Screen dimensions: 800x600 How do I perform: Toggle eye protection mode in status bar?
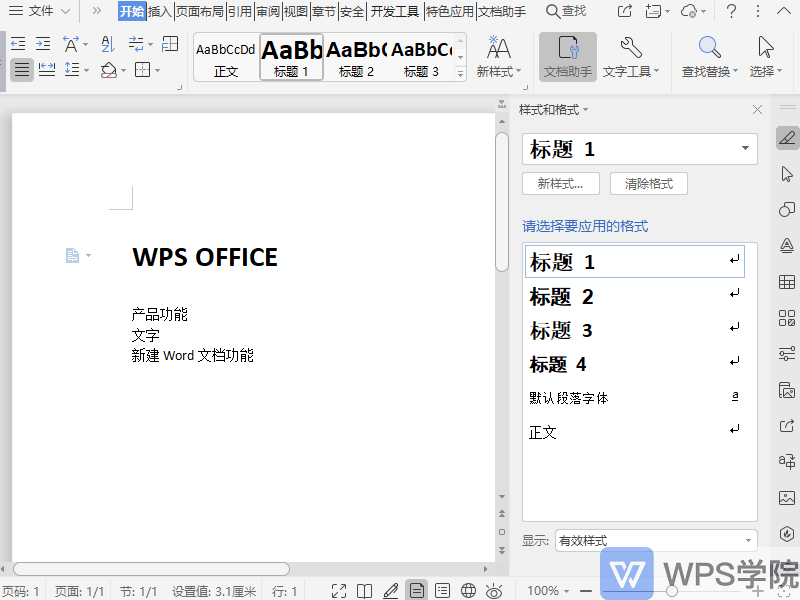coord(494,591)
